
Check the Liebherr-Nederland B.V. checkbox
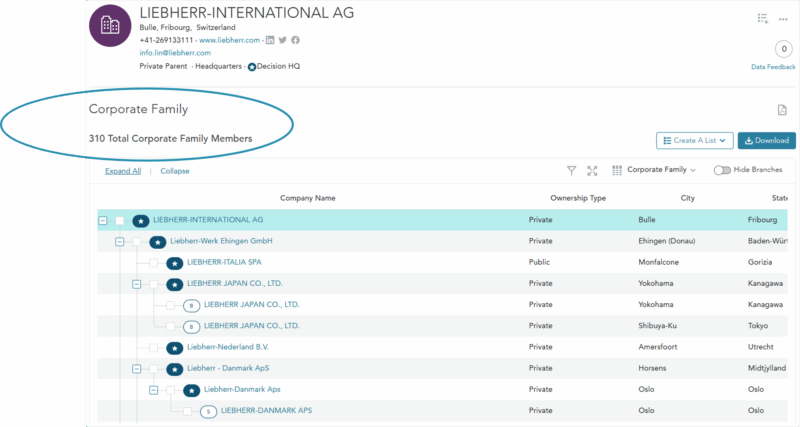point(153,347)
